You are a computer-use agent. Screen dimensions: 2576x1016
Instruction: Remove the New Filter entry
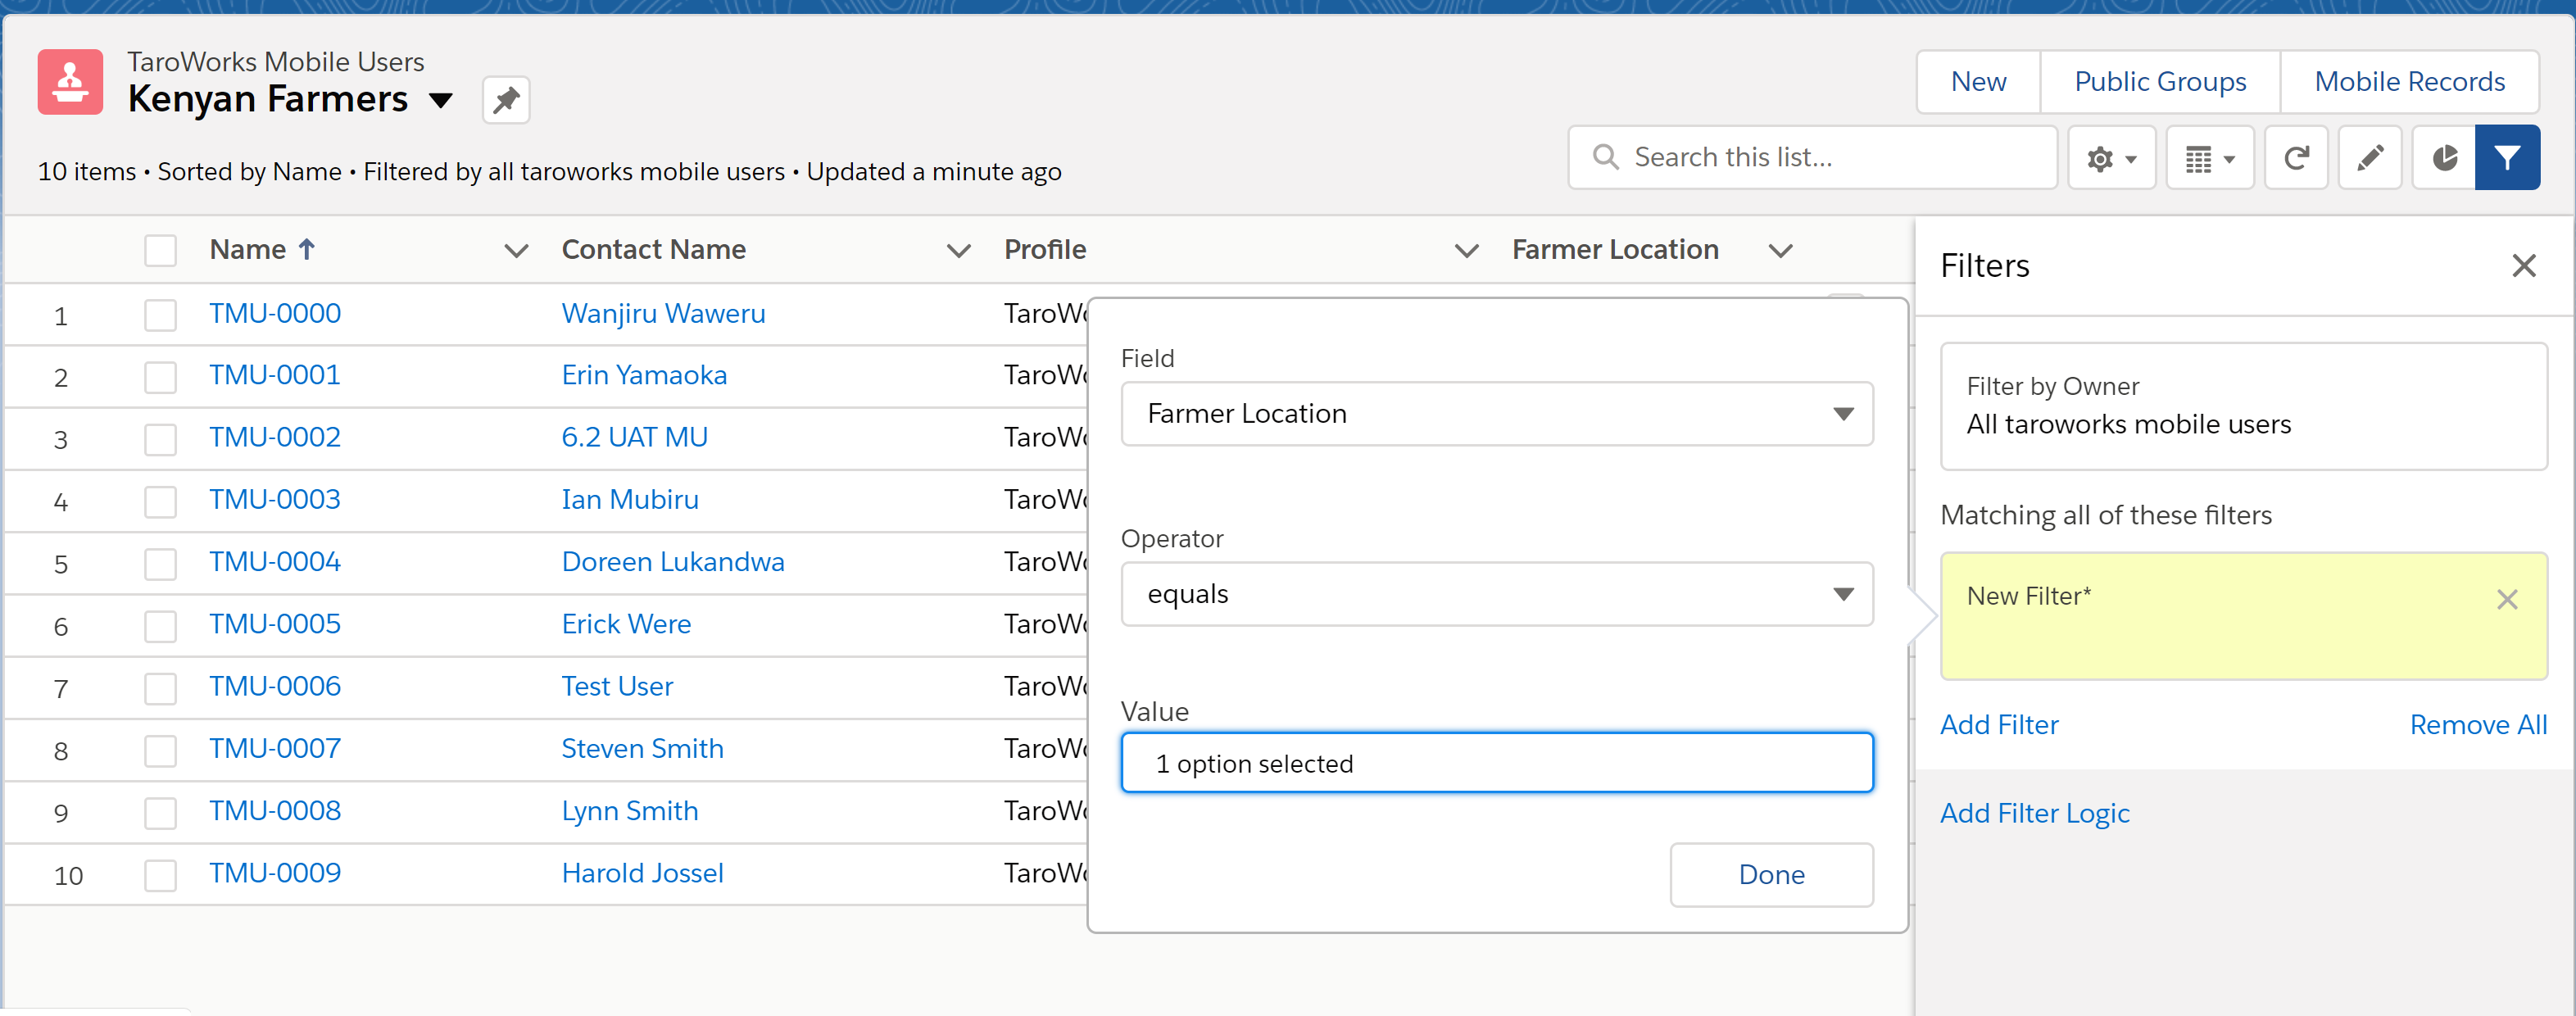pos(2506,599)
